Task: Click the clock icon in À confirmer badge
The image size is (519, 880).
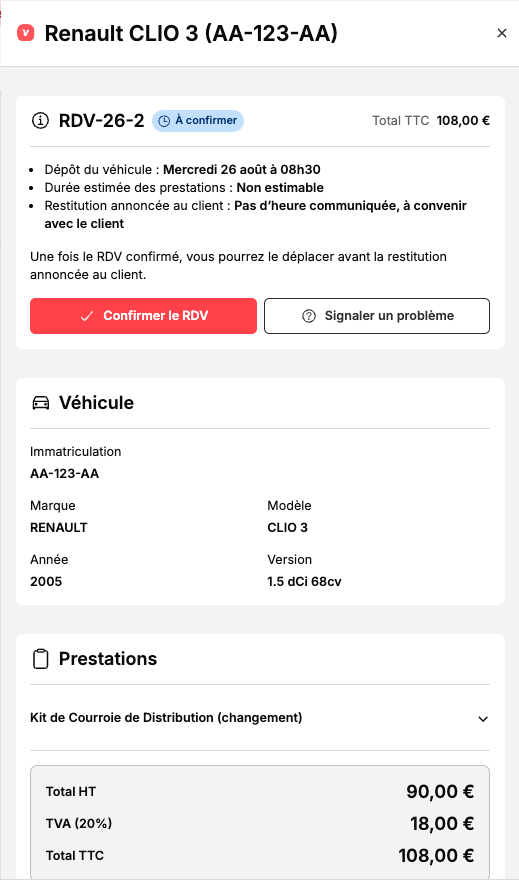Action: [164, 121]
